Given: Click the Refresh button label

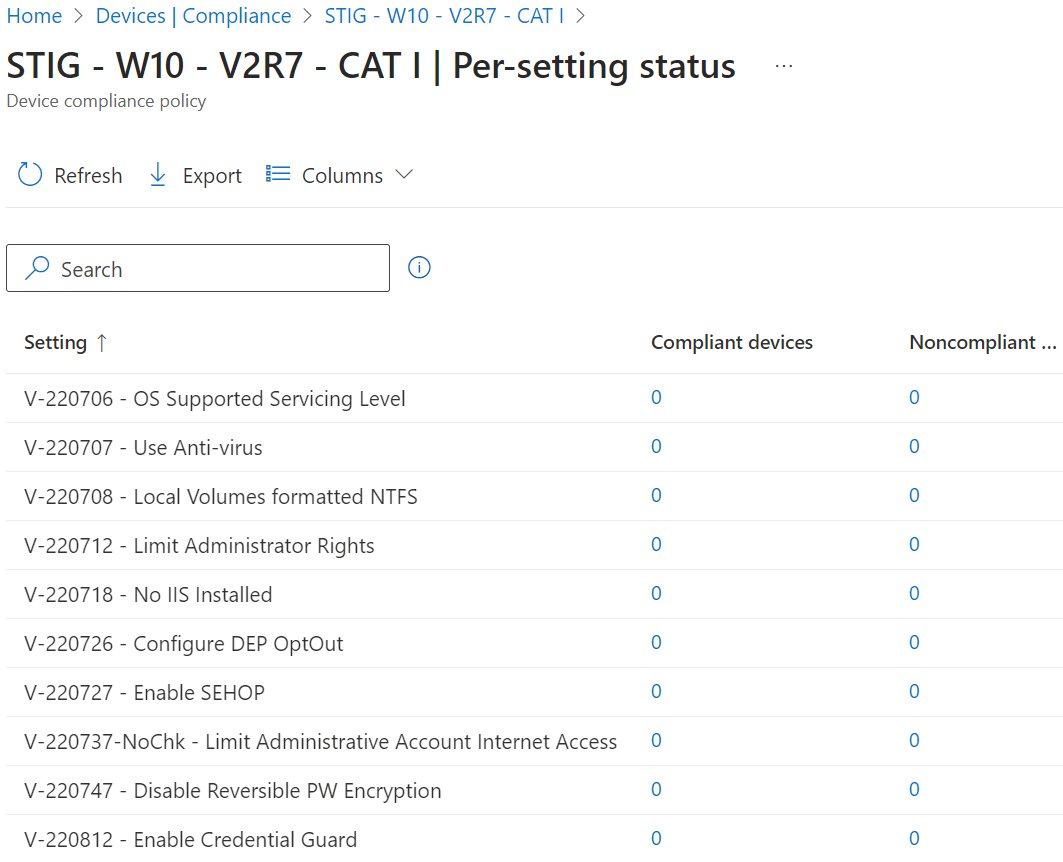Looking at the screenshot, I should [88, 176].
